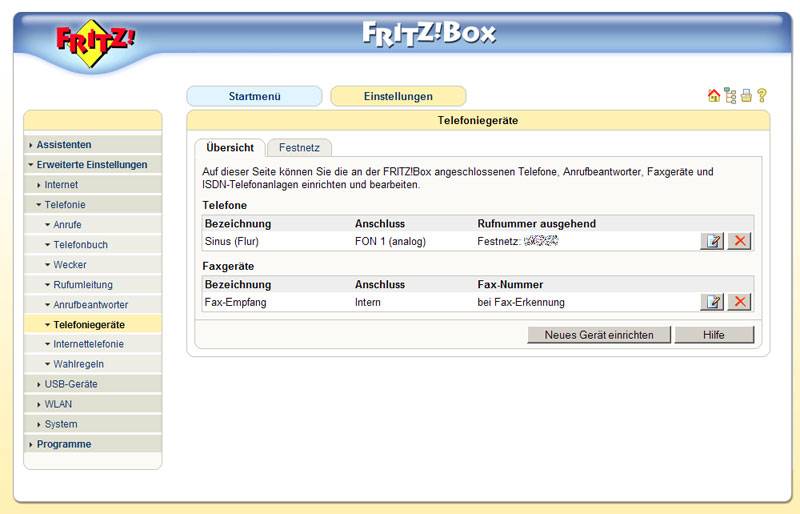Click the printer icon to print page
Image resolution: width=800 pixels, height=514 pixels.
[x=745, y=96]
